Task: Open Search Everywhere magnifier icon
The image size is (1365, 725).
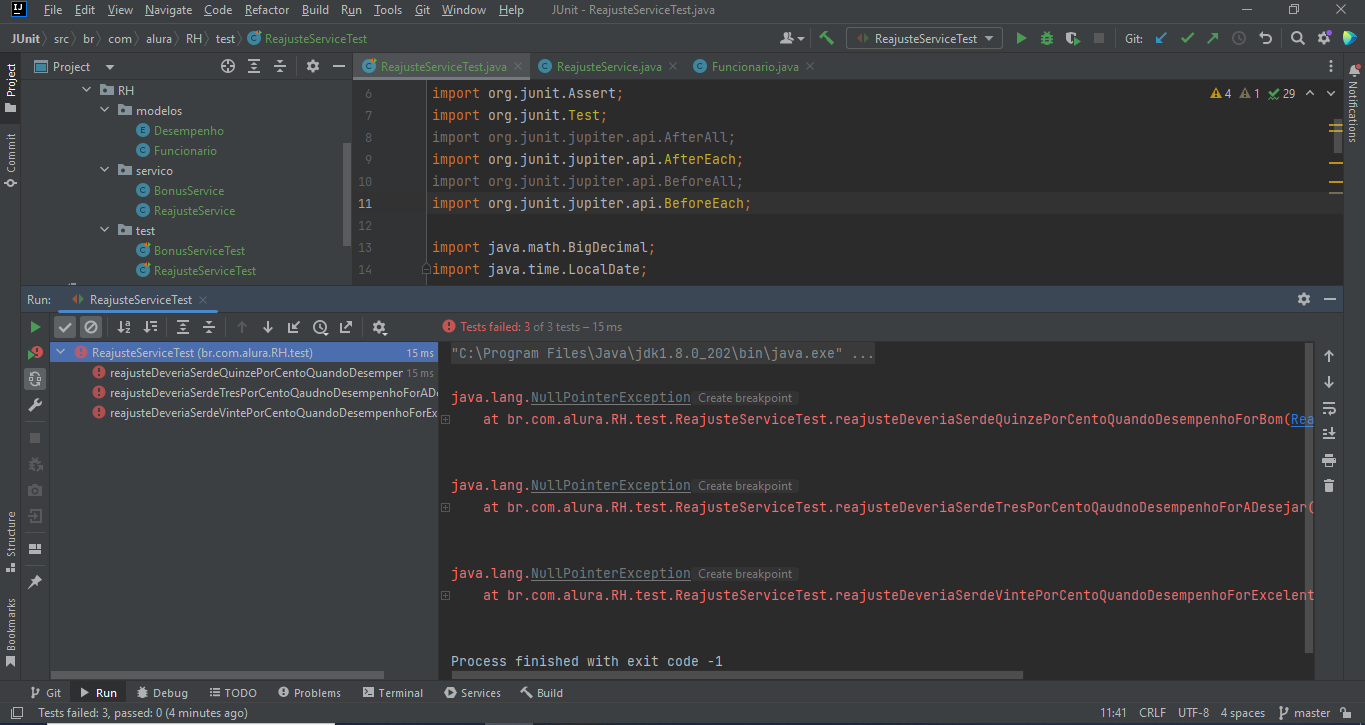Action: click(x=1297, y=38)
